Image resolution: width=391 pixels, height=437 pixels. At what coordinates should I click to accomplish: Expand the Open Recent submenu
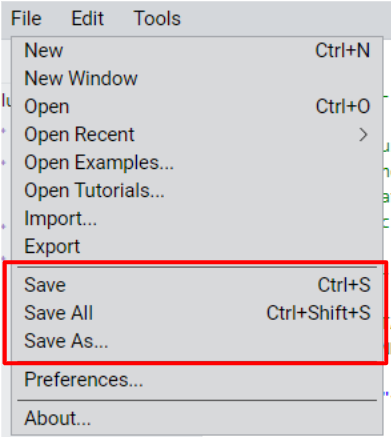197,135
